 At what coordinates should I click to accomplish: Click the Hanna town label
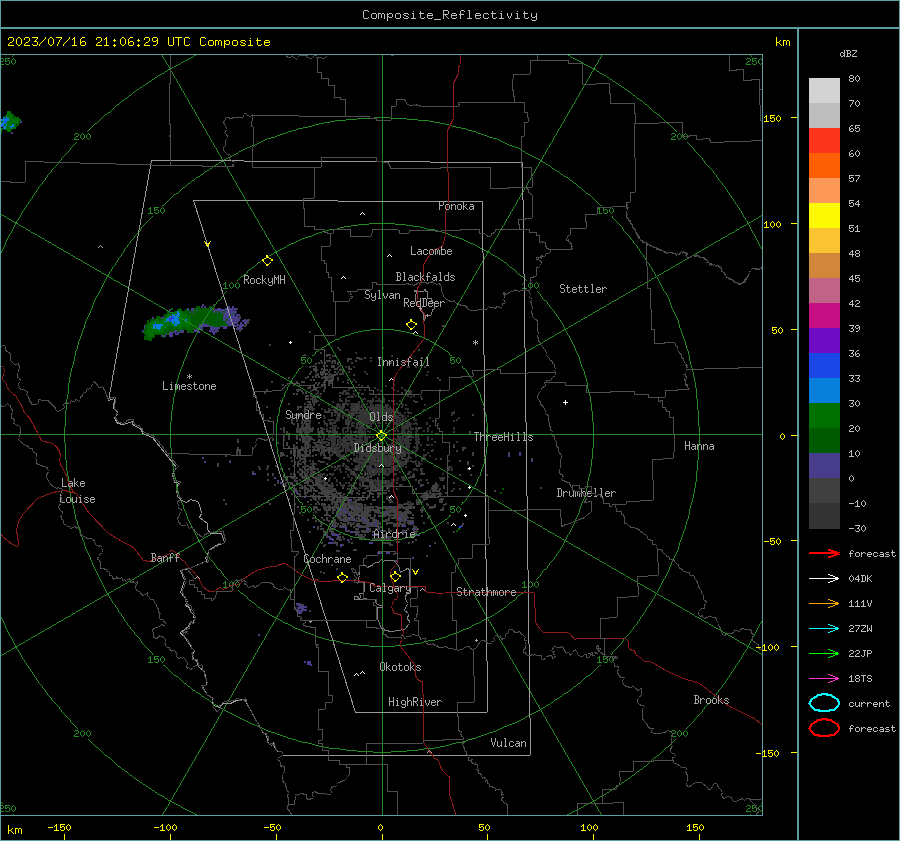699,446
